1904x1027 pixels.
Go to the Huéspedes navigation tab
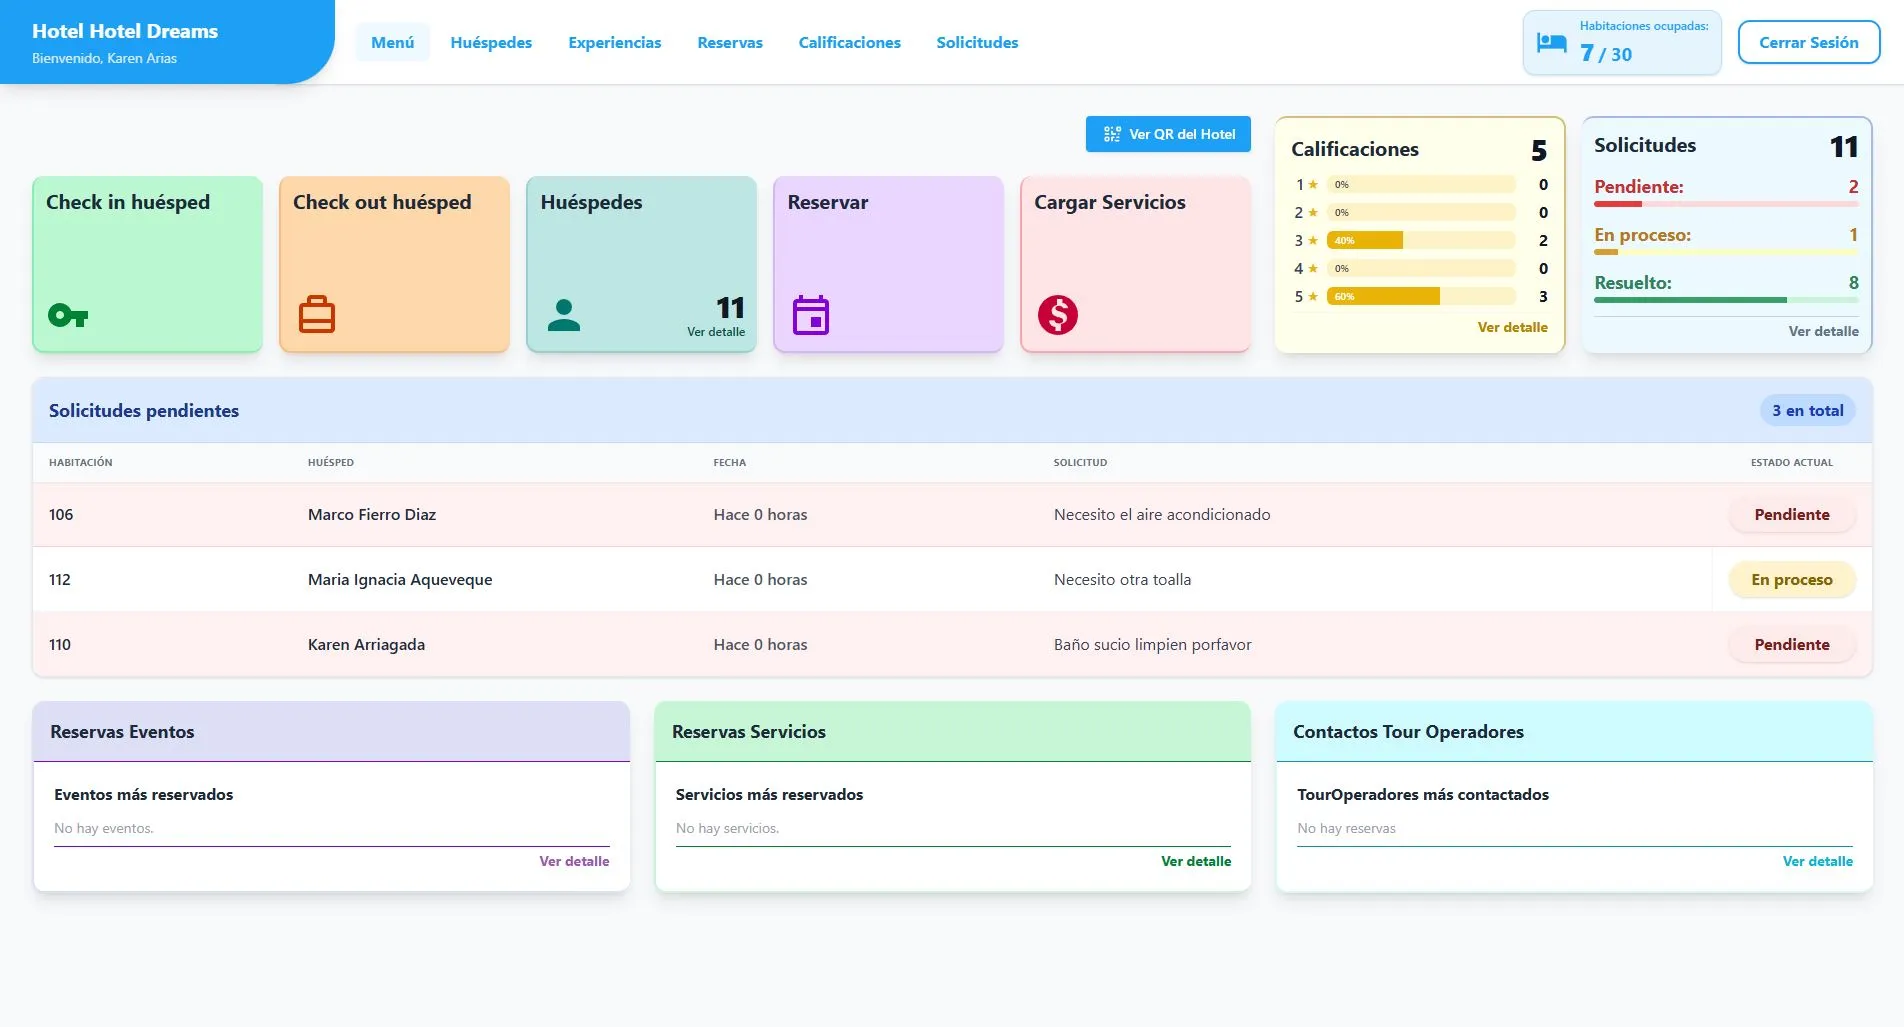point(491,42)
